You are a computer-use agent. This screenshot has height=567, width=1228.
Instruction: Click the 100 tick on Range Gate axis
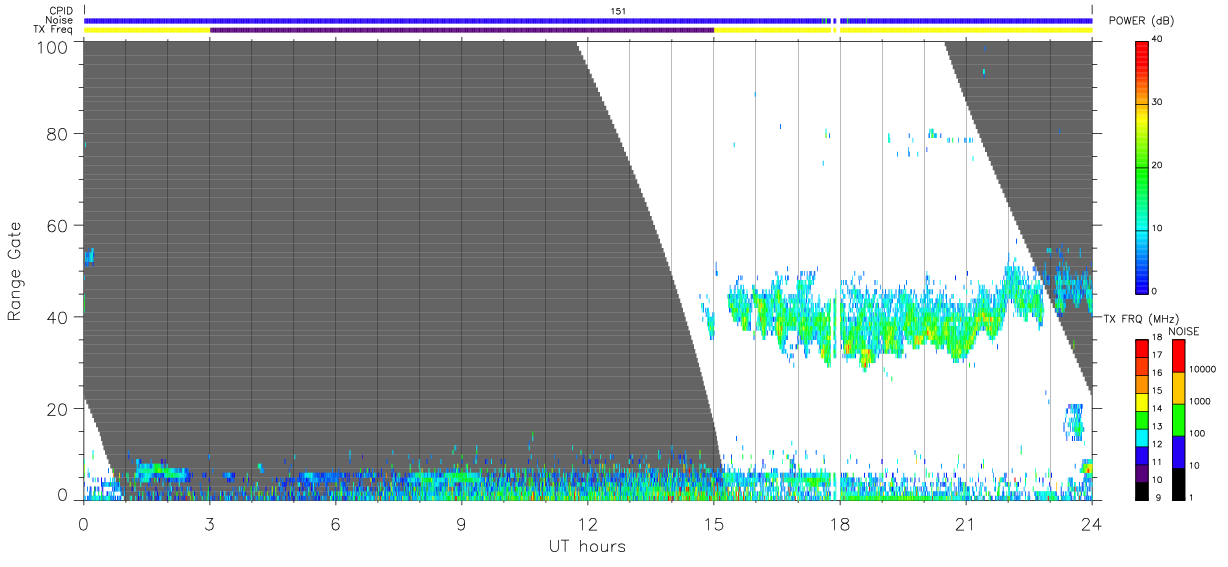tap(53, 46)
